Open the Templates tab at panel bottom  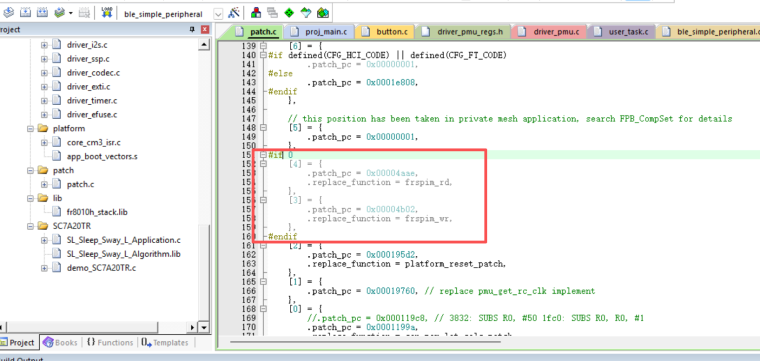pyautogui.click(x=165, y=343)
